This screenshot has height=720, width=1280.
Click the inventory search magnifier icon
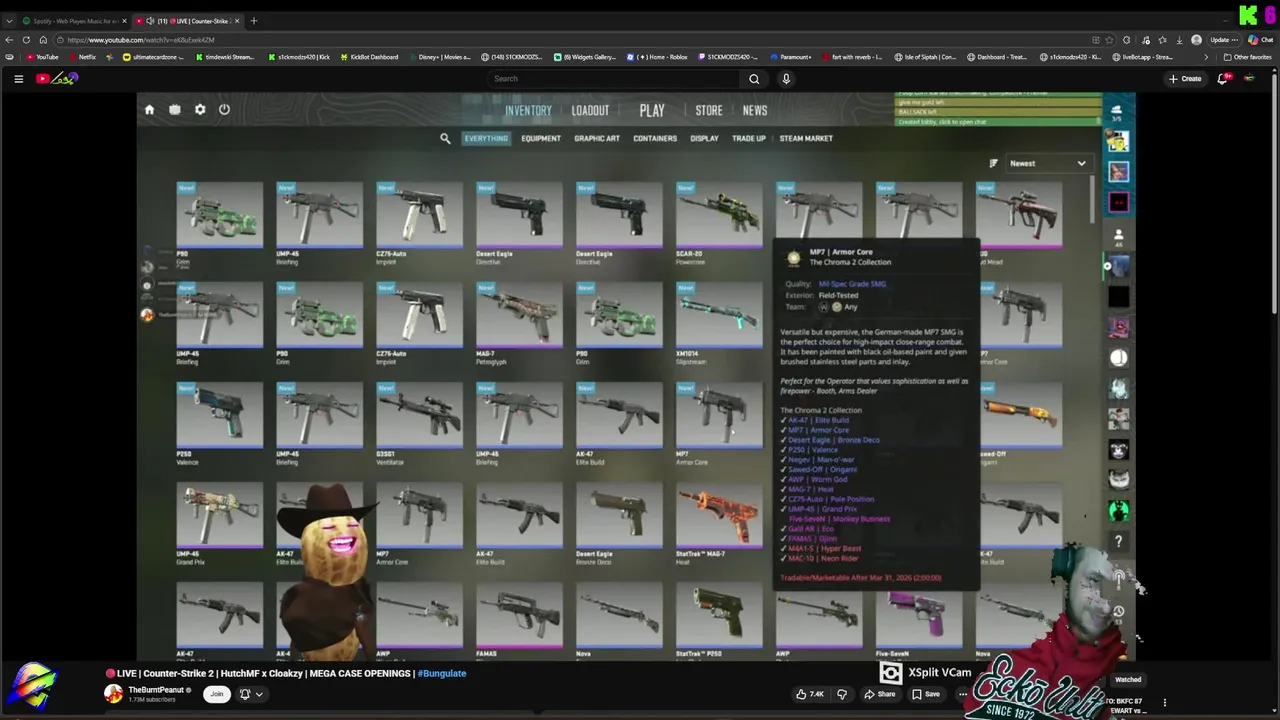(x=445, y=139)
